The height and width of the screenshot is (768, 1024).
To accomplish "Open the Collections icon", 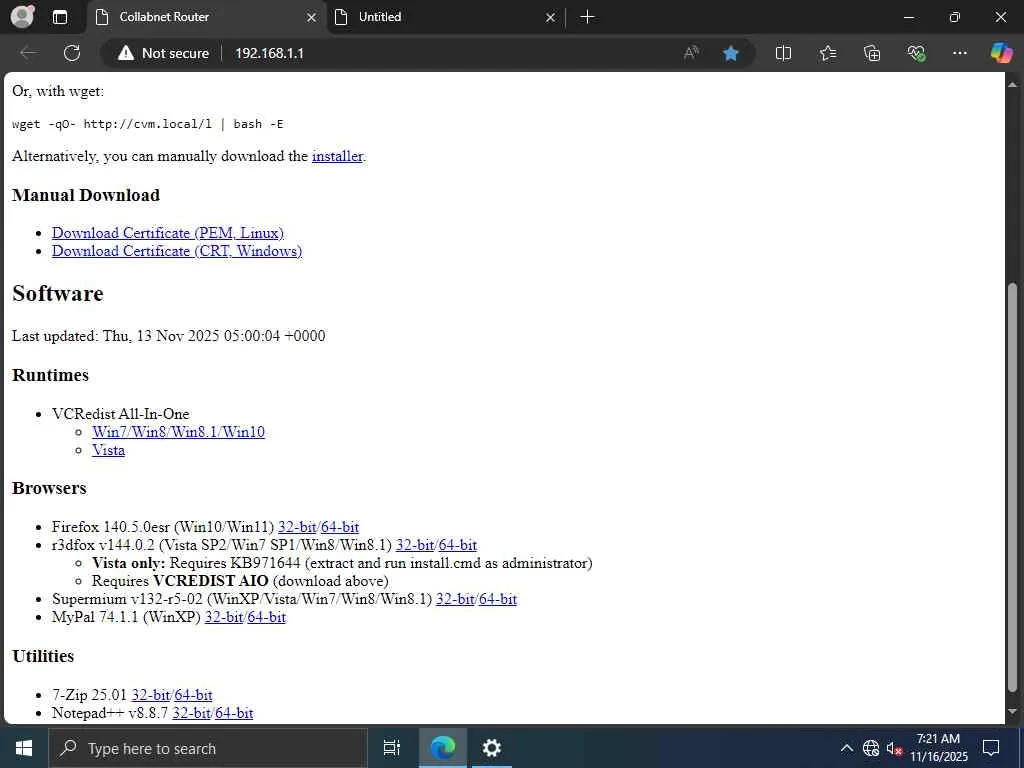I will (872, 53).
